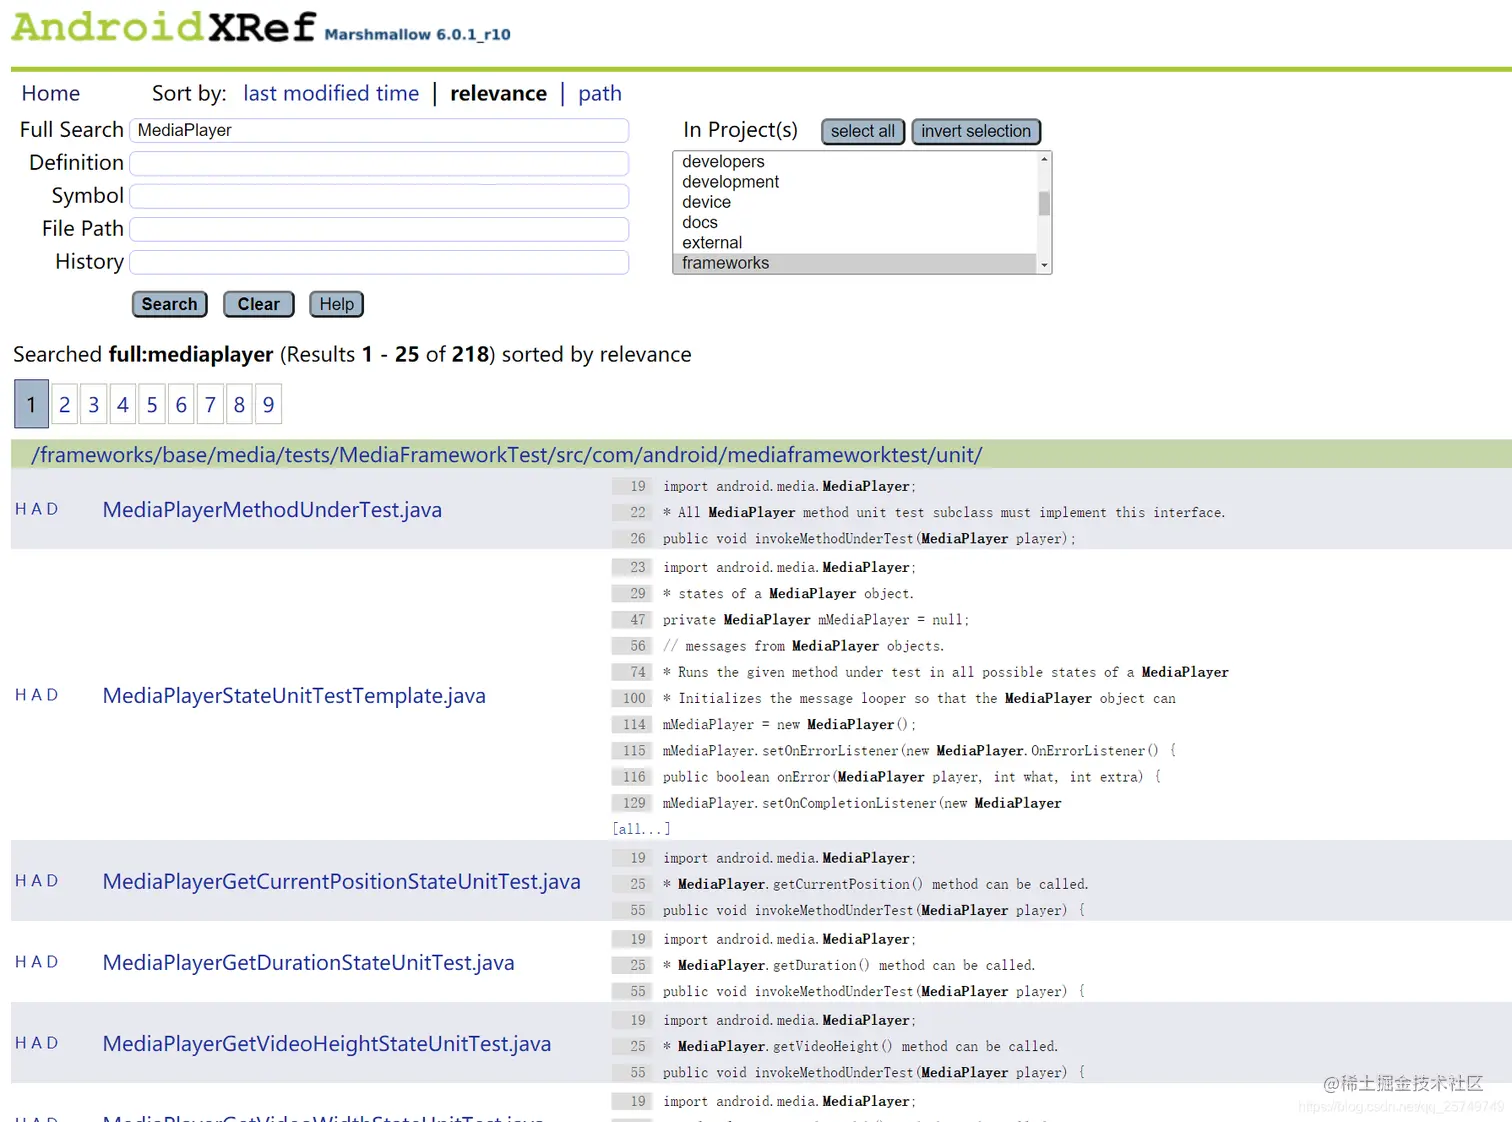Open line 115 setOnErrorListener match
Image resolution: width=1512 pixels, height=1122 pixels.
[894, 751]
